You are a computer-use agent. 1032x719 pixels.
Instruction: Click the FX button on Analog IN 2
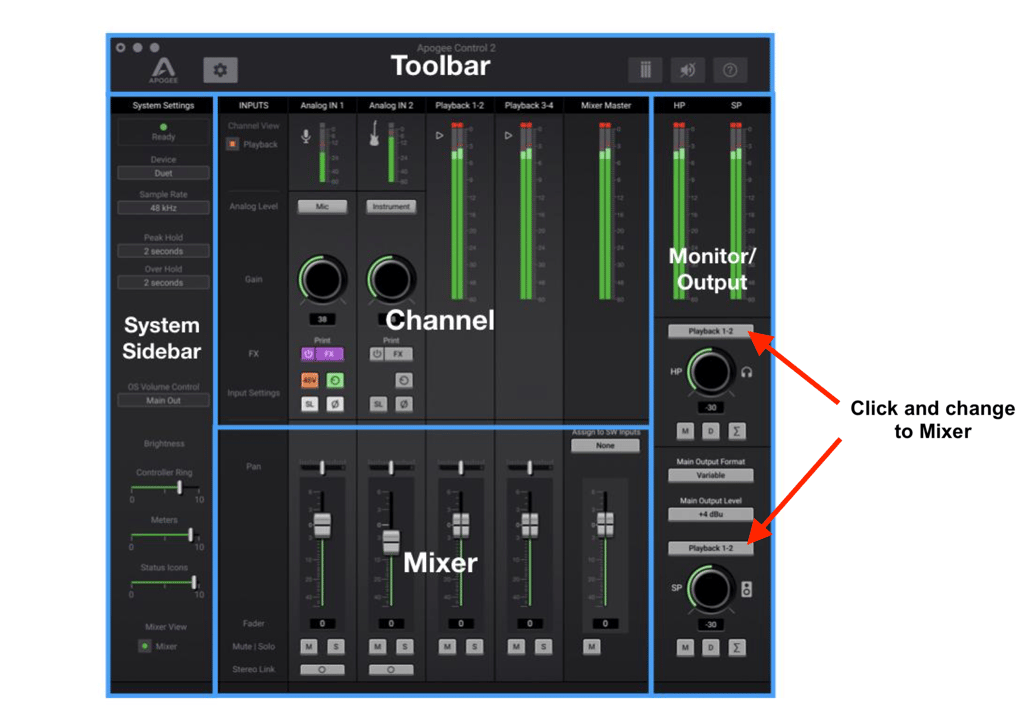(397, 354)
